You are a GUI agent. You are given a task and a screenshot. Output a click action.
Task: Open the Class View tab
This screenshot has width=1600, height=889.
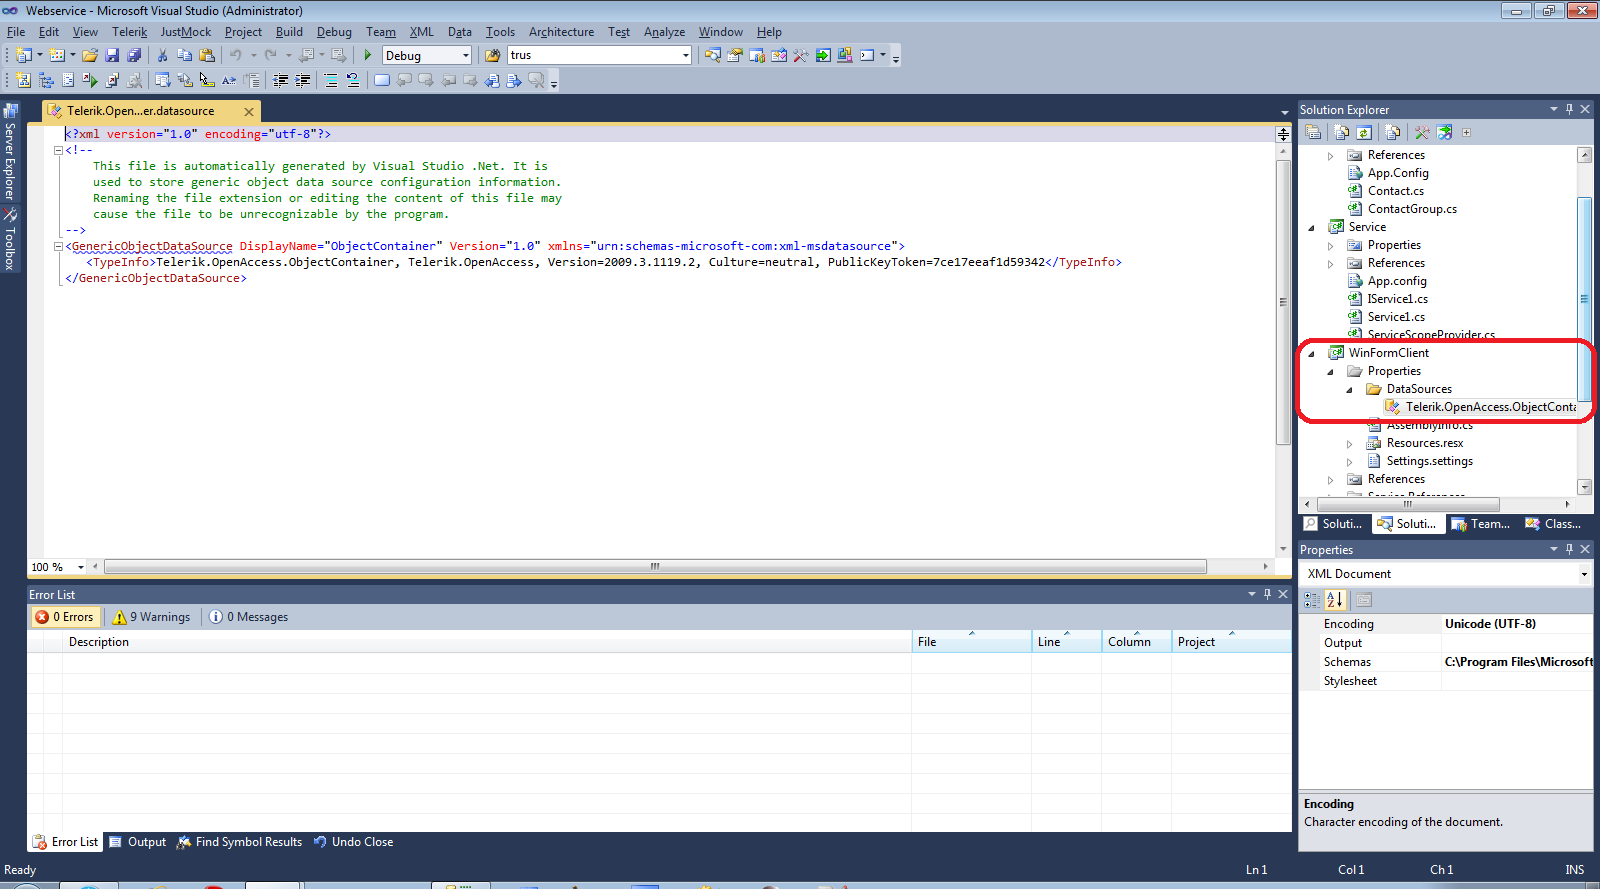point(1553,524)
